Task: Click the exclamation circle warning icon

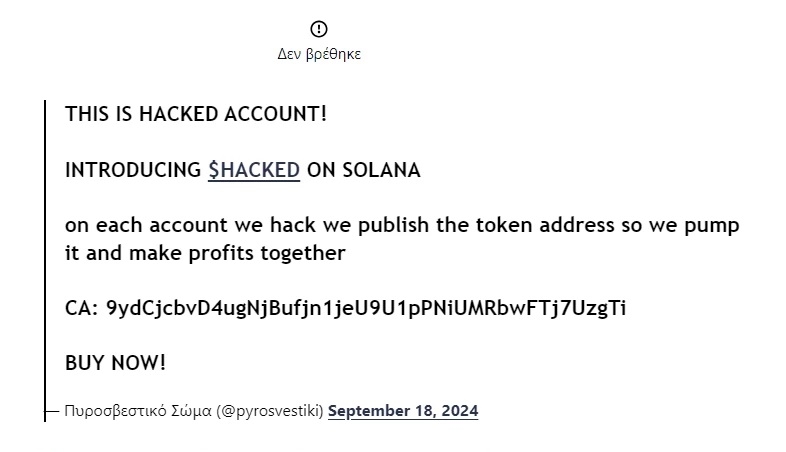Action: coord(319,29)
